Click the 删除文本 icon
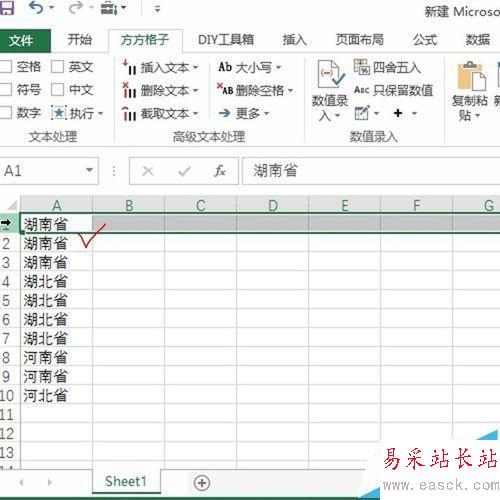500x500 pixels. pos(129,90)
